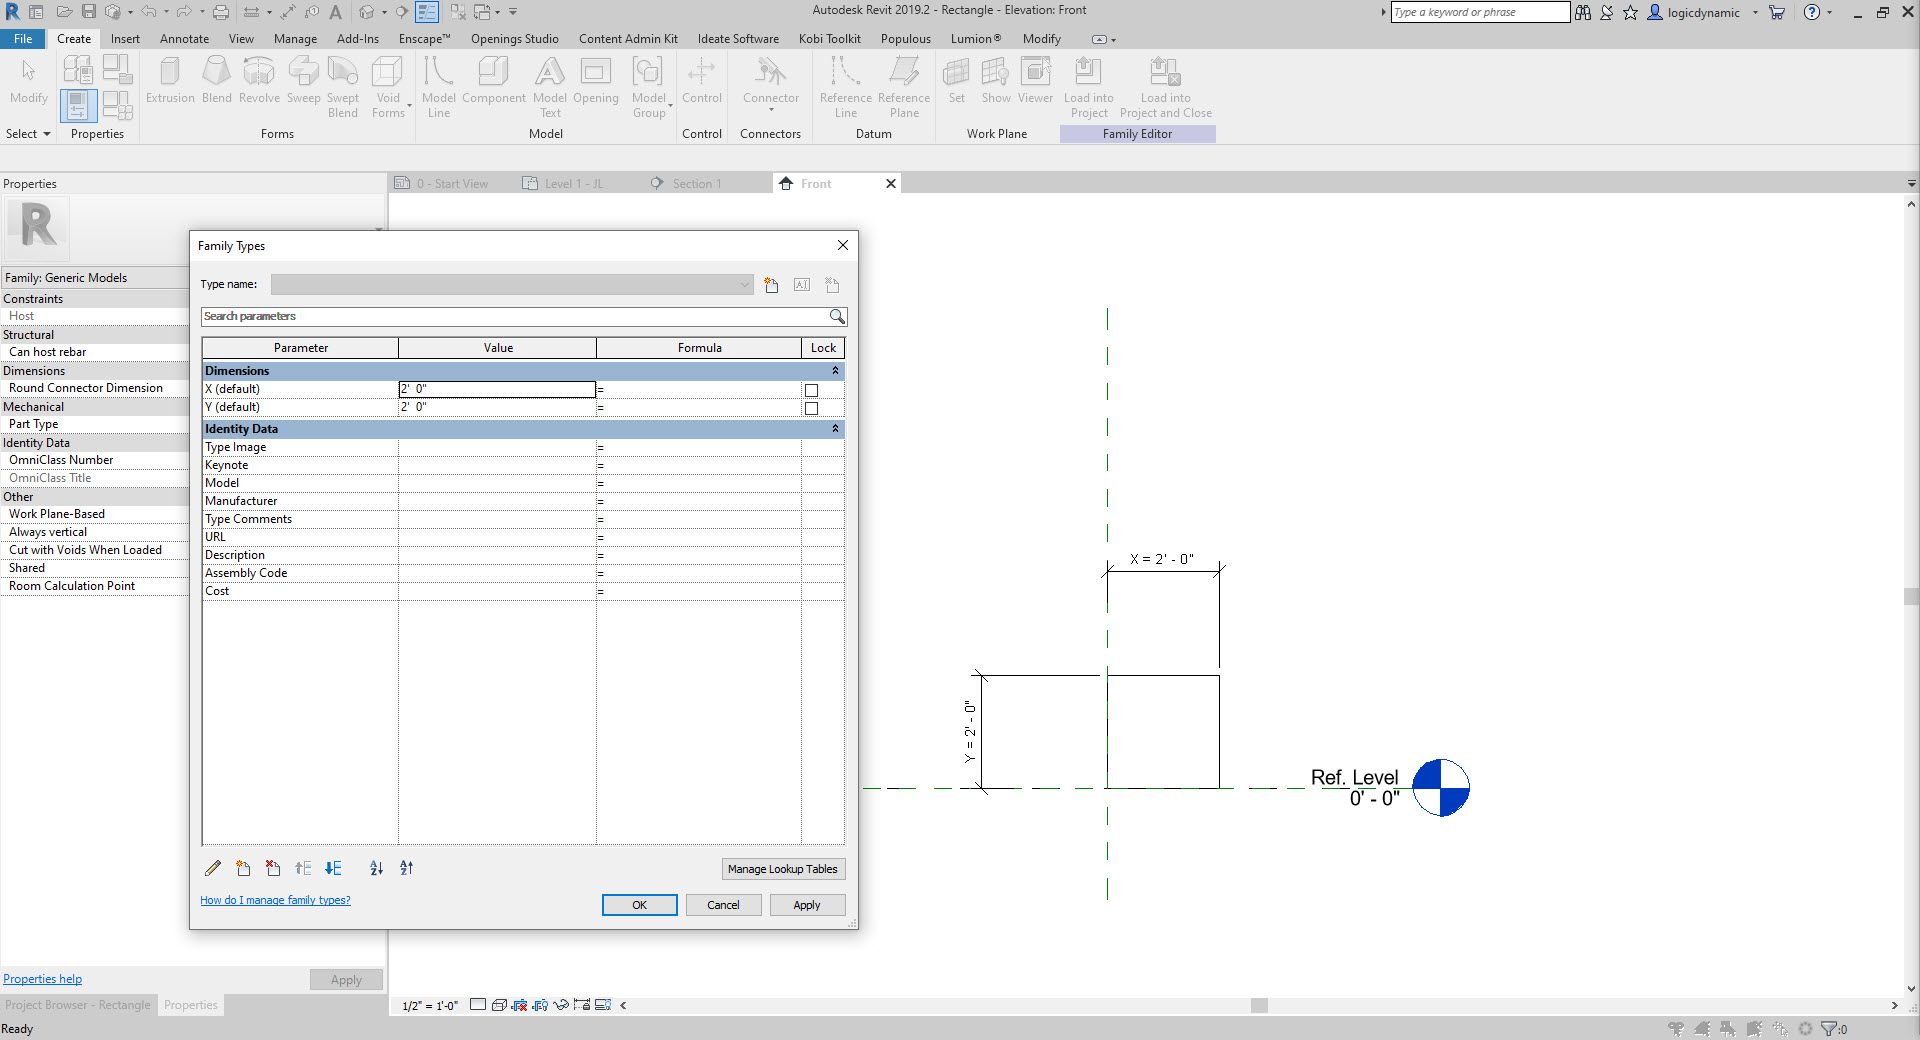
Task: Click the Close Hidden Windows icon
Action: click(x=458, y=12)
